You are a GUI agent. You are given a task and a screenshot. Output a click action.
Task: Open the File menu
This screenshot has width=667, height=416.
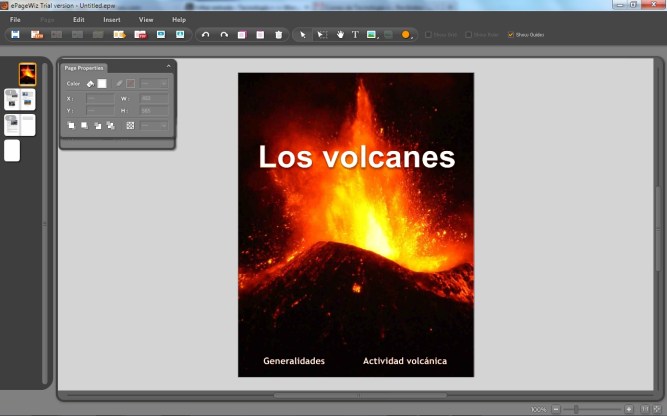(15, 20)
